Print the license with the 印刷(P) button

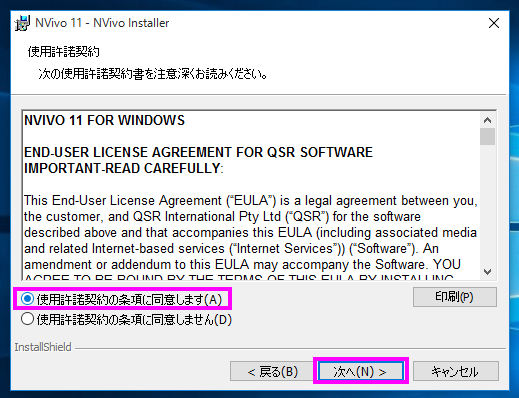coord(455,297)
